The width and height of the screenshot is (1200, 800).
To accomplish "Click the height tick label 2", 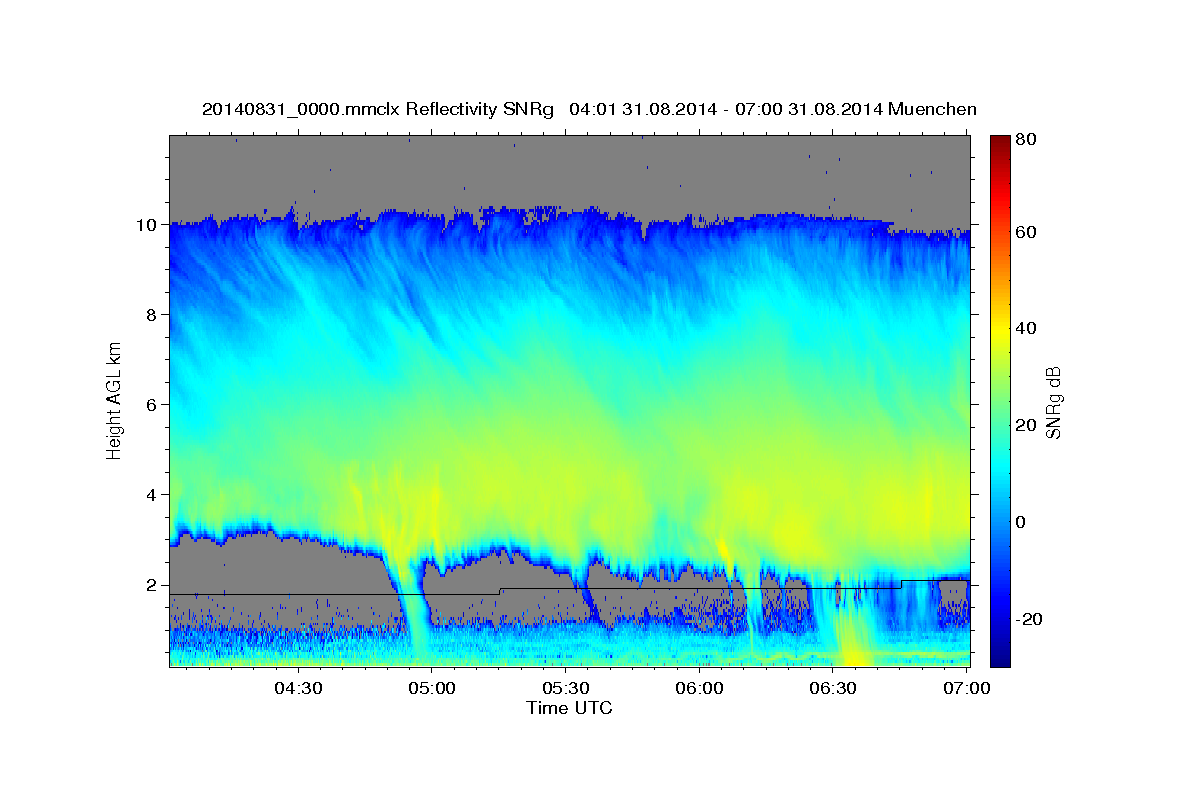I will tap(152, 585).
